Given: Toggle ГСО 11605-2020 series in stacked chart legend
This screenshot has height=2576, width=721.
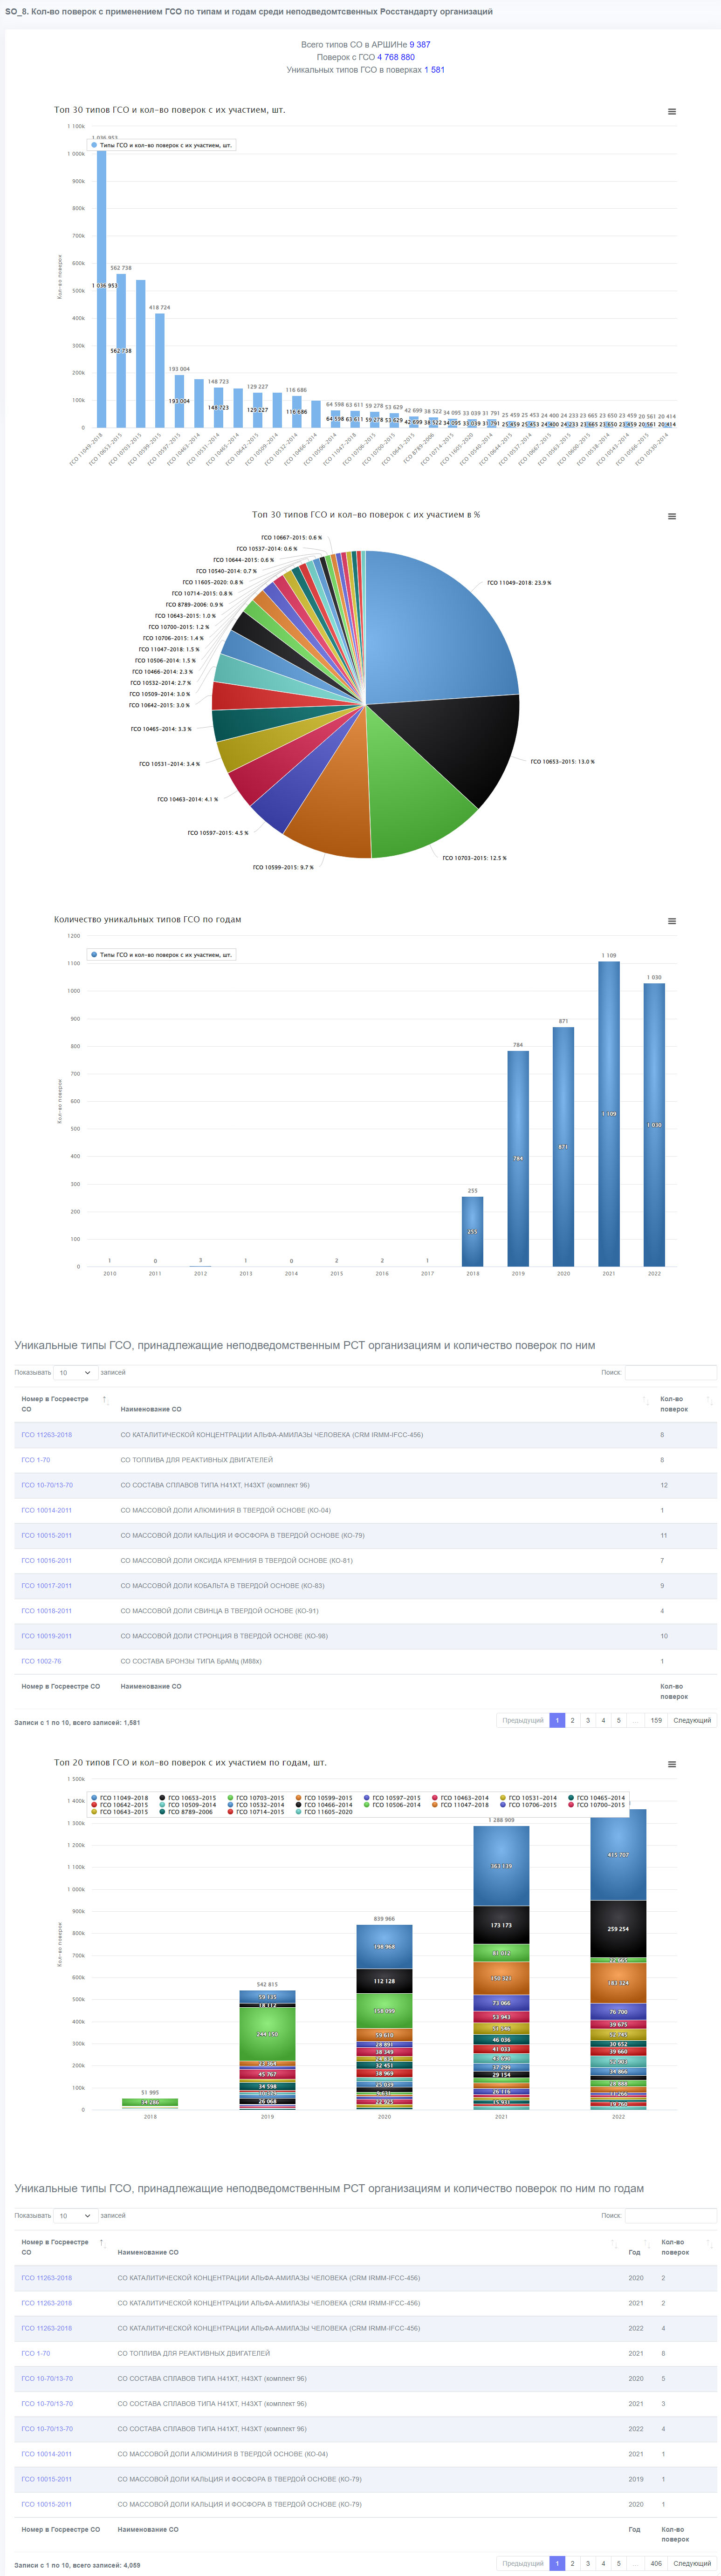Looking at the screenshot, I should pyautogui.click(x=324, y=1812).
